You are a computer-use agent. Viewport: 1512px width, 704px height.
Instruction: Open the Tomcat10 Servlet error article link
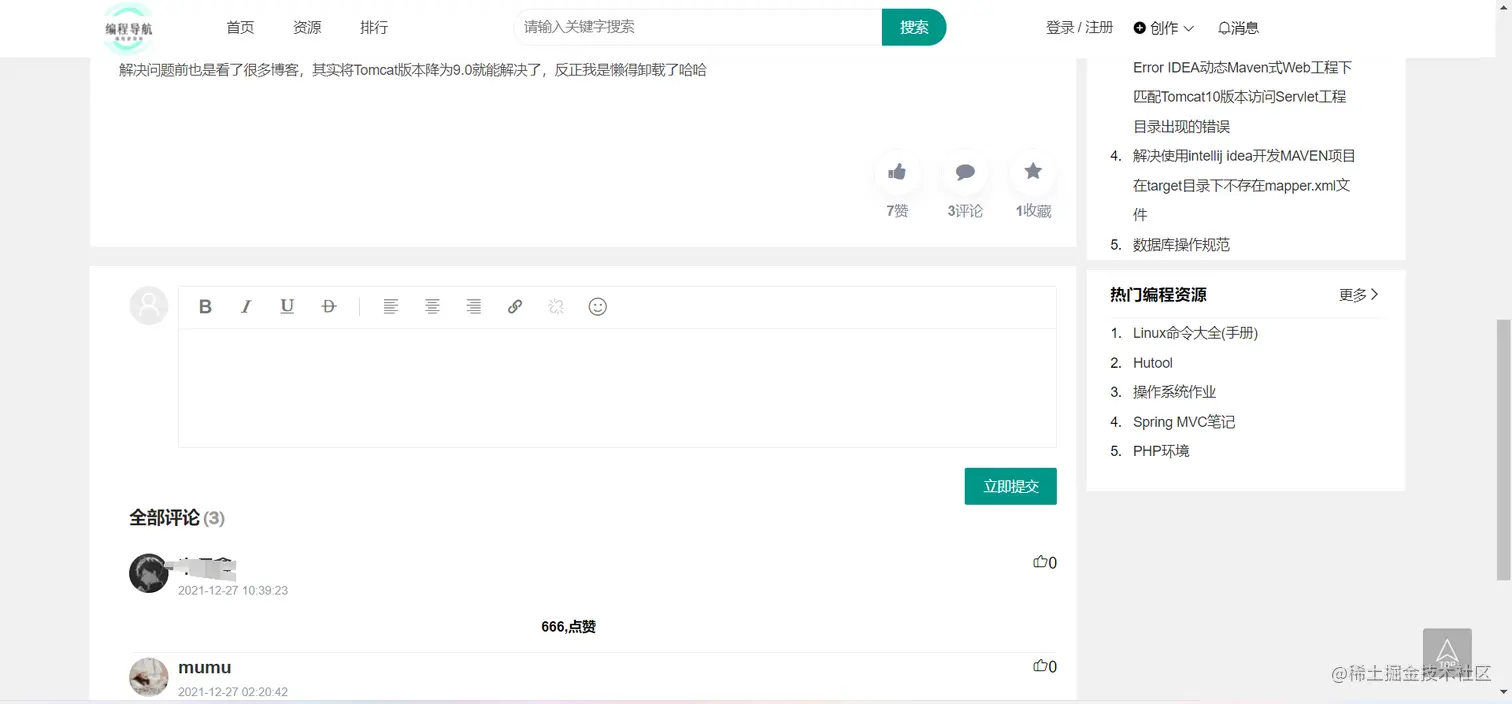point(1242,97)
